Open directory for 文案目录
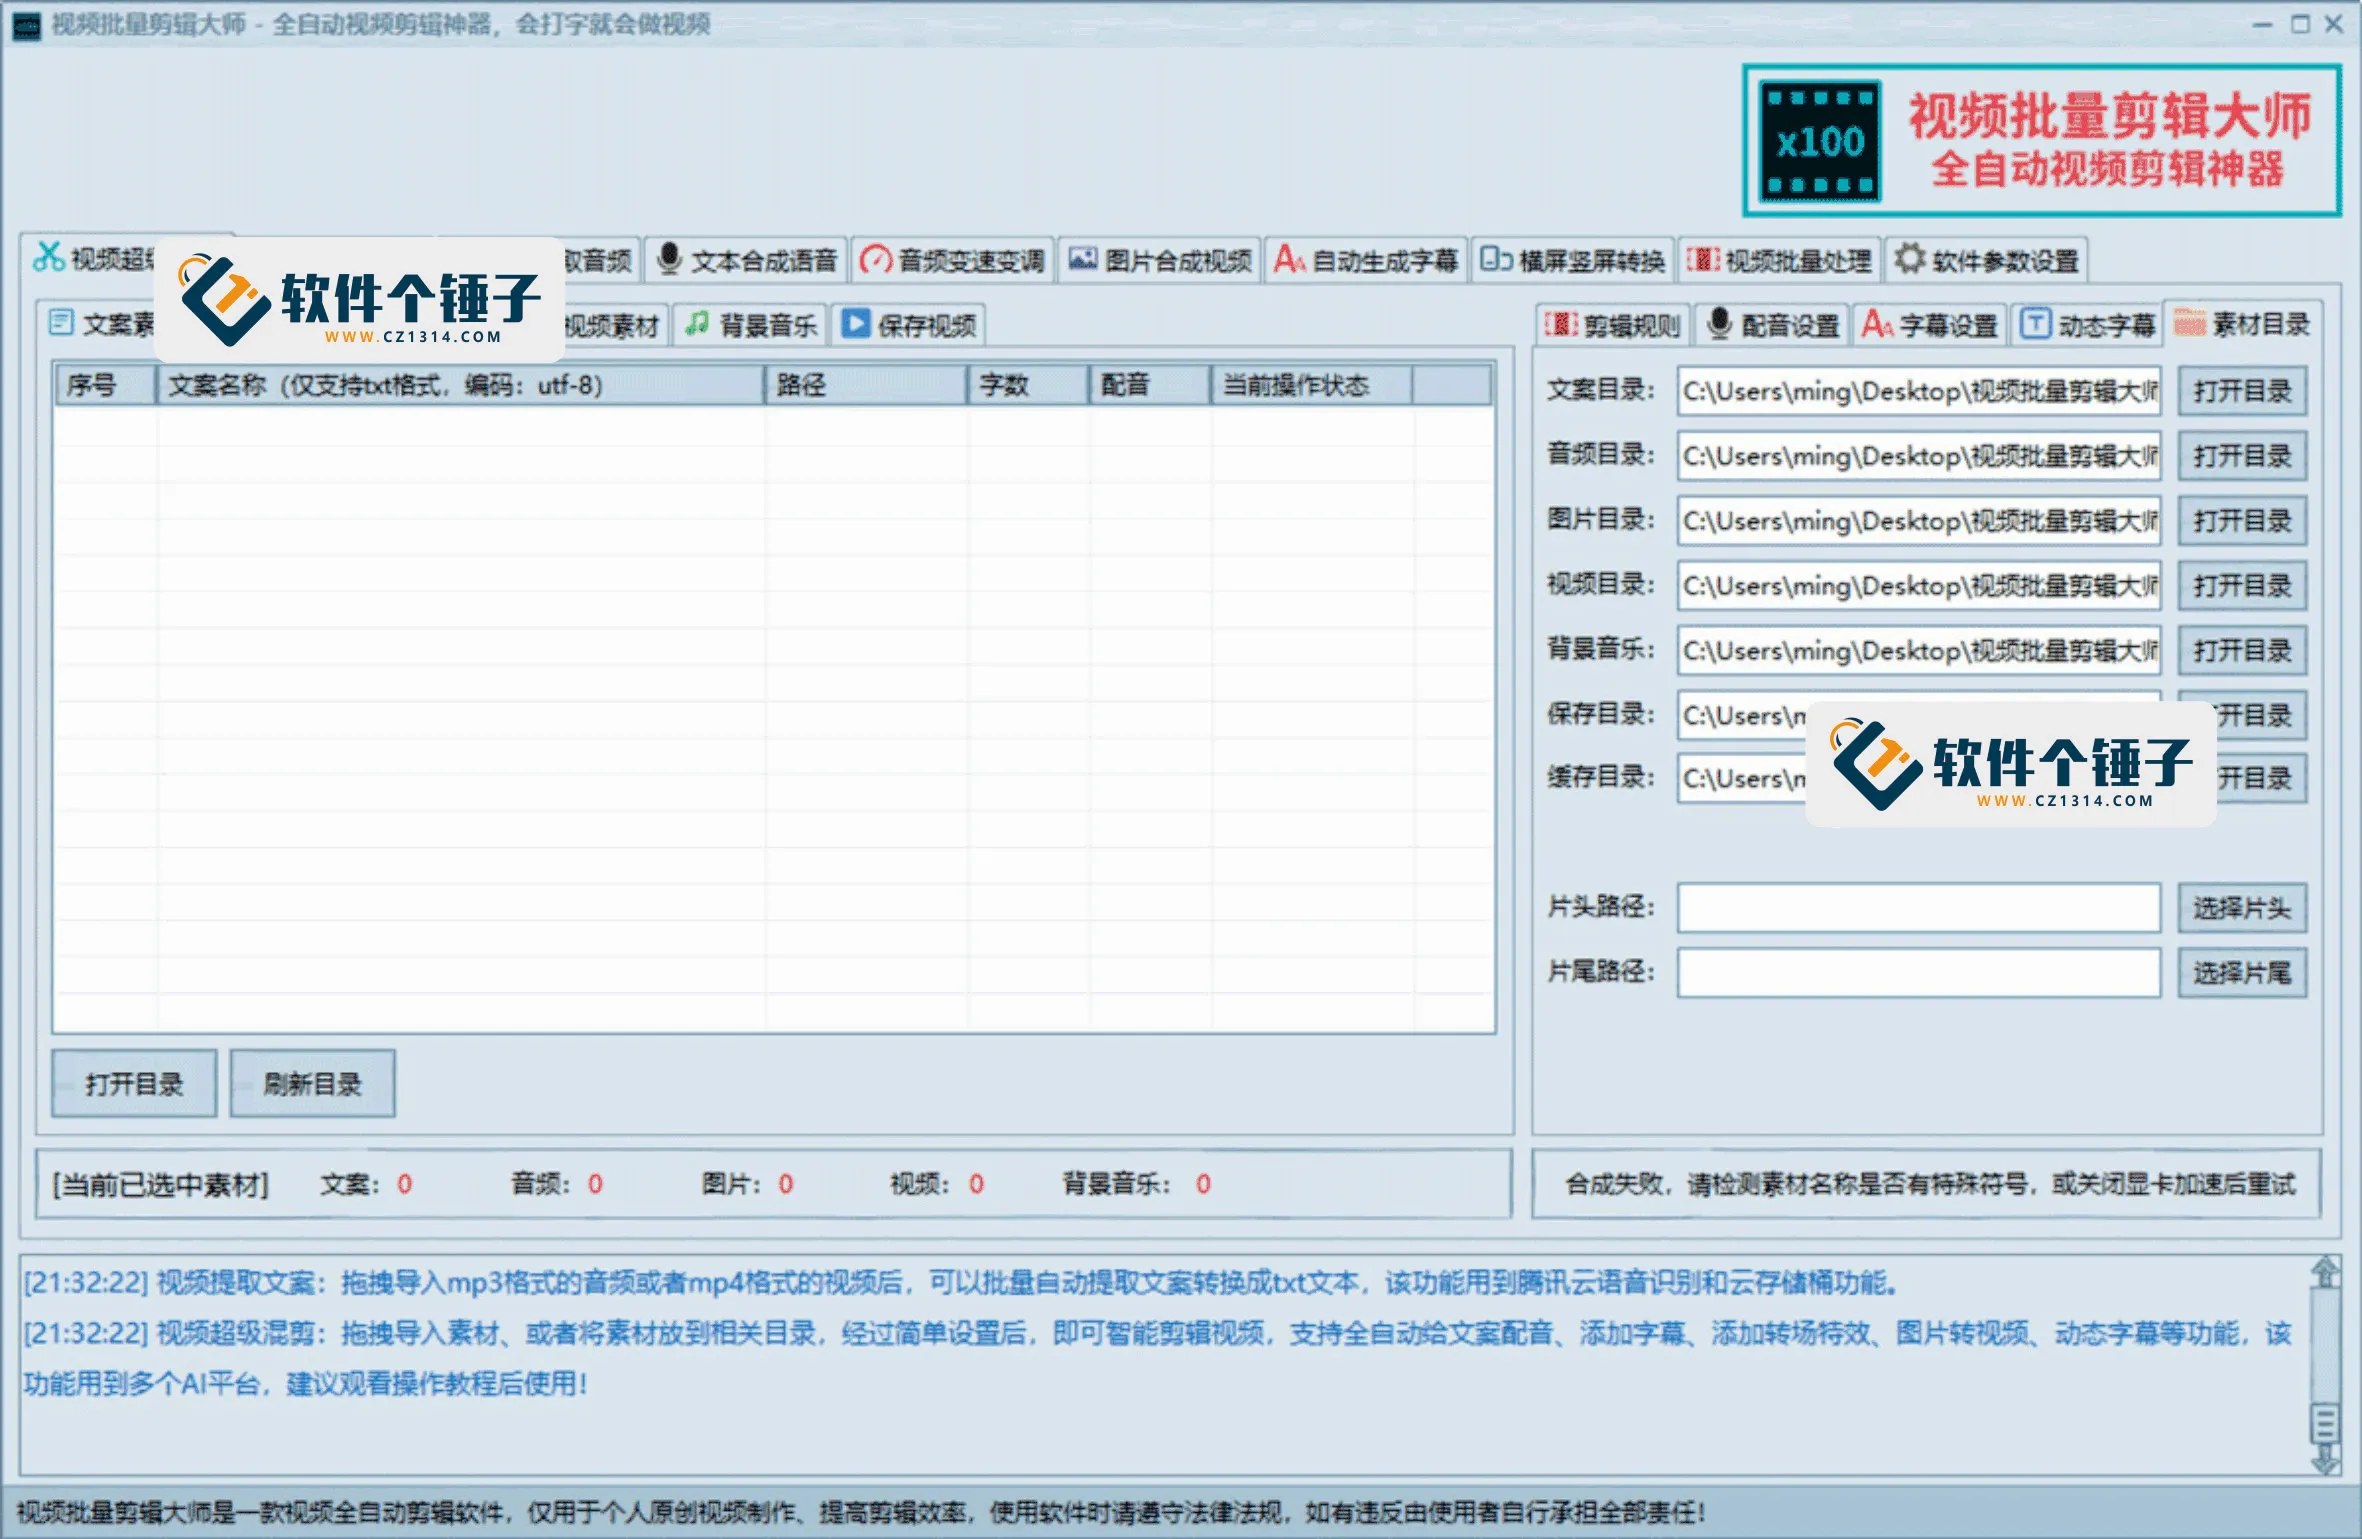 pyautogui.click(x=2242, y=391)
